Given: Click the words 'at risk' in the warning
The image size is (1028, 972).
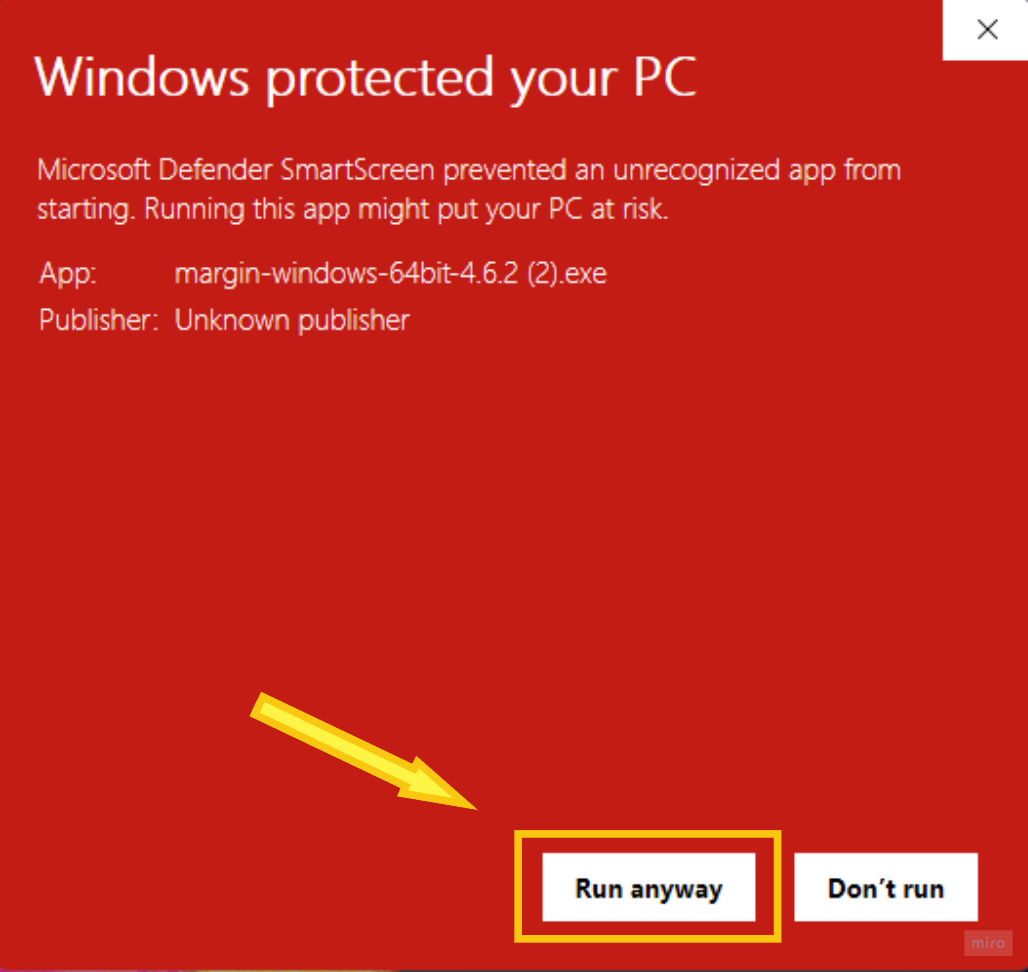Looking at the screenshot, I should tap(629, 208).
